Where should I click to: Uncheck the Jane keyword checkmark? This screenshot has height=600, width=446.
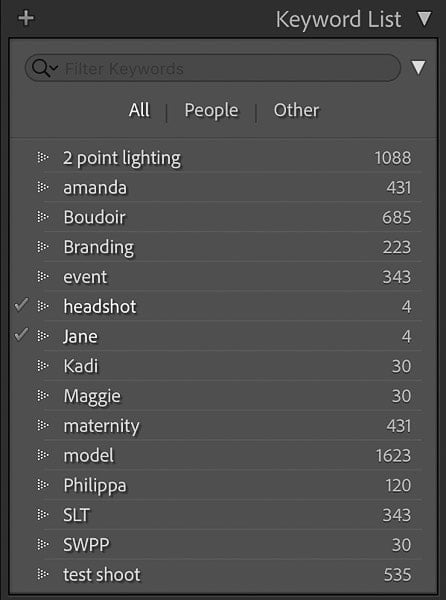coord(21,335)
